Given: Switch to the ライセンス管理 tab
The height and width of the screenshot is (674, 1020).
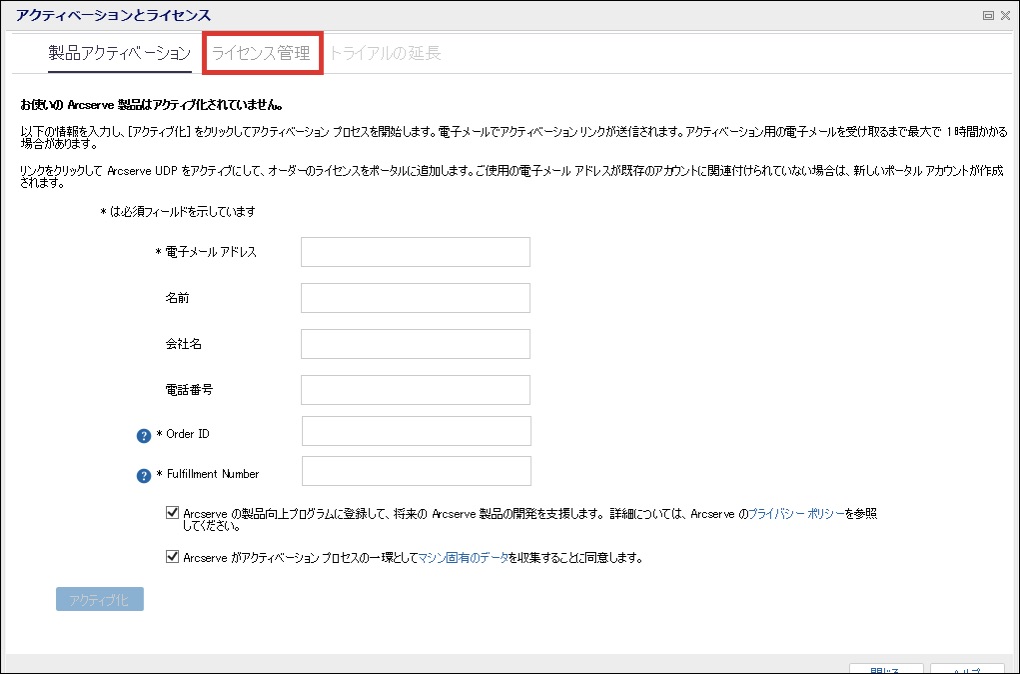Looking at the screenshot, I should [262, 53].
